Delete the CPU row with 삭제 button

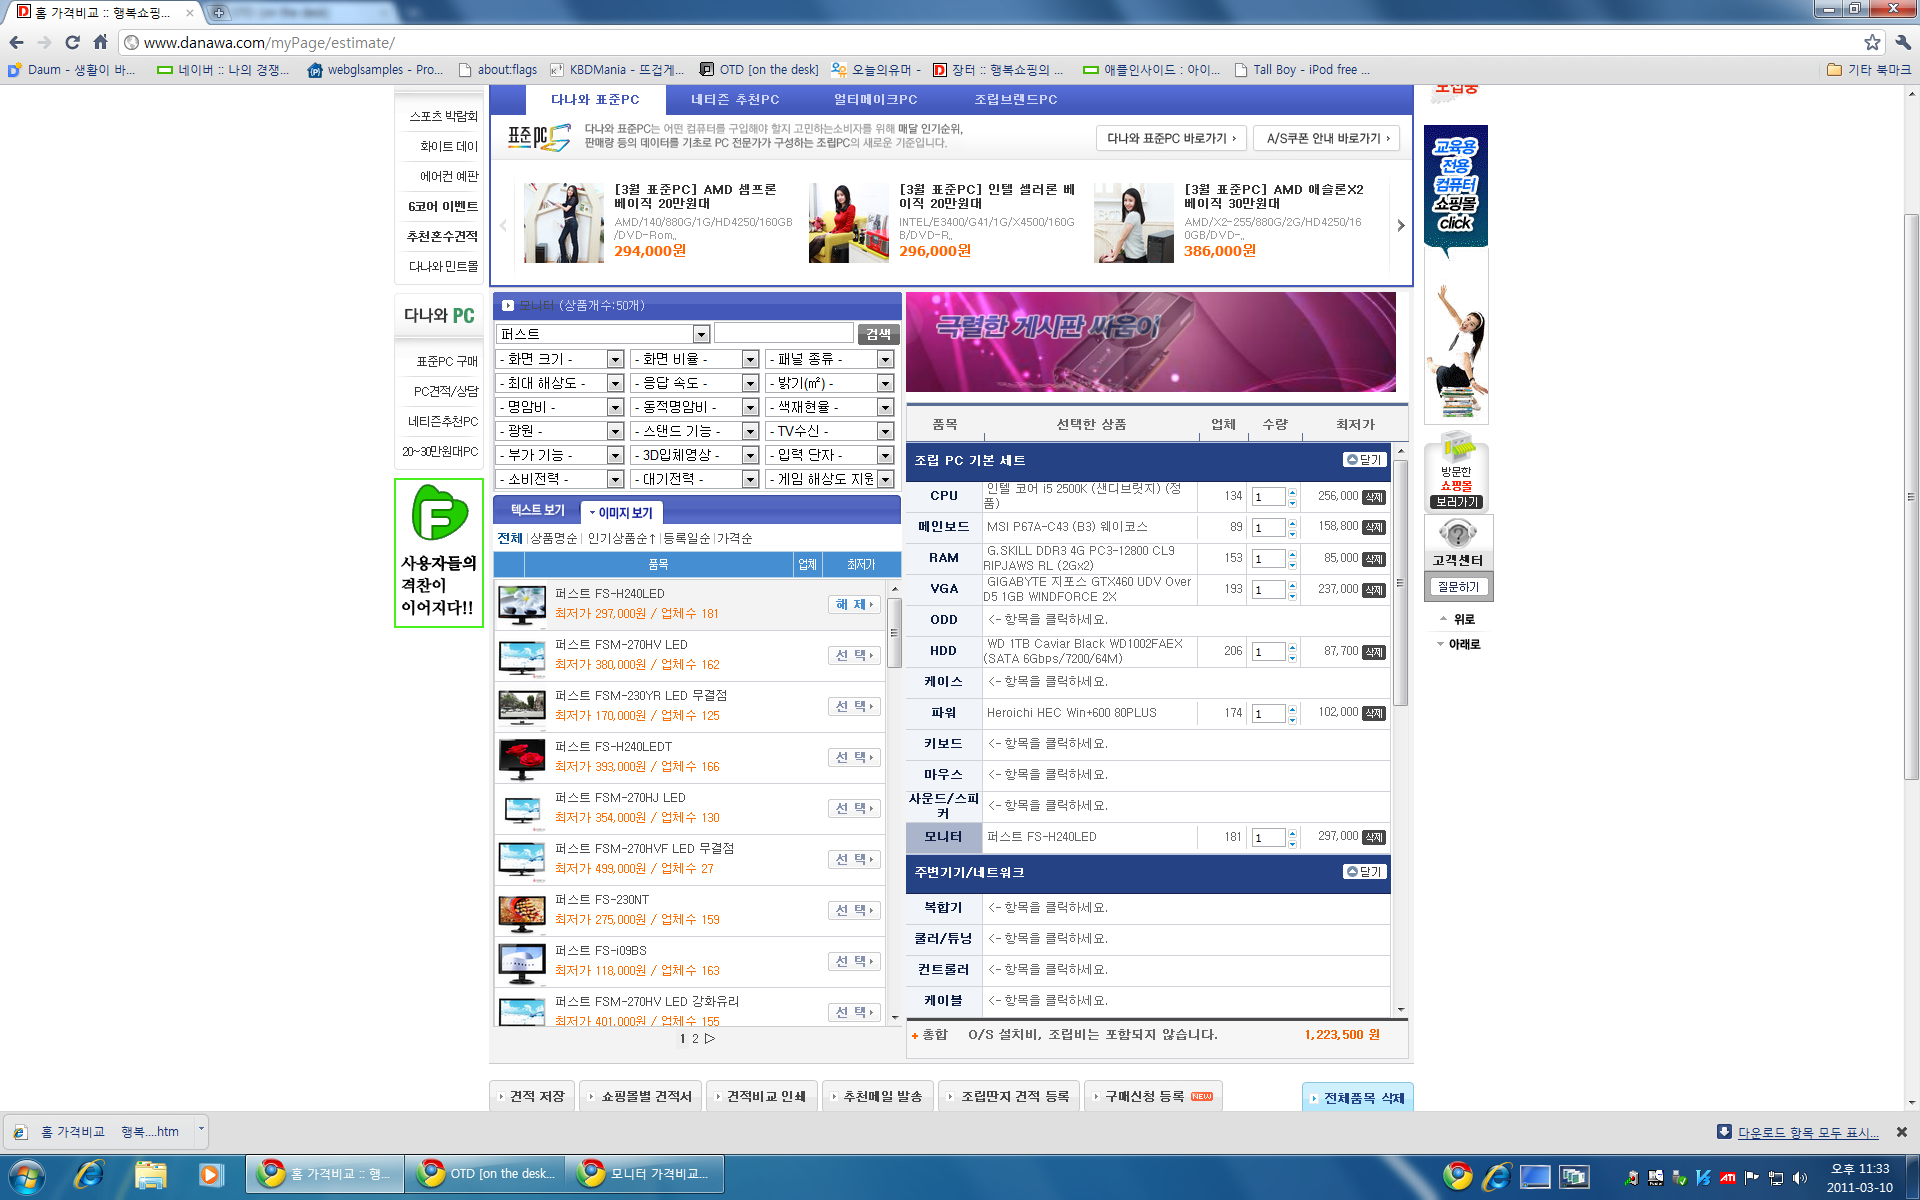tap(1374, 497)
